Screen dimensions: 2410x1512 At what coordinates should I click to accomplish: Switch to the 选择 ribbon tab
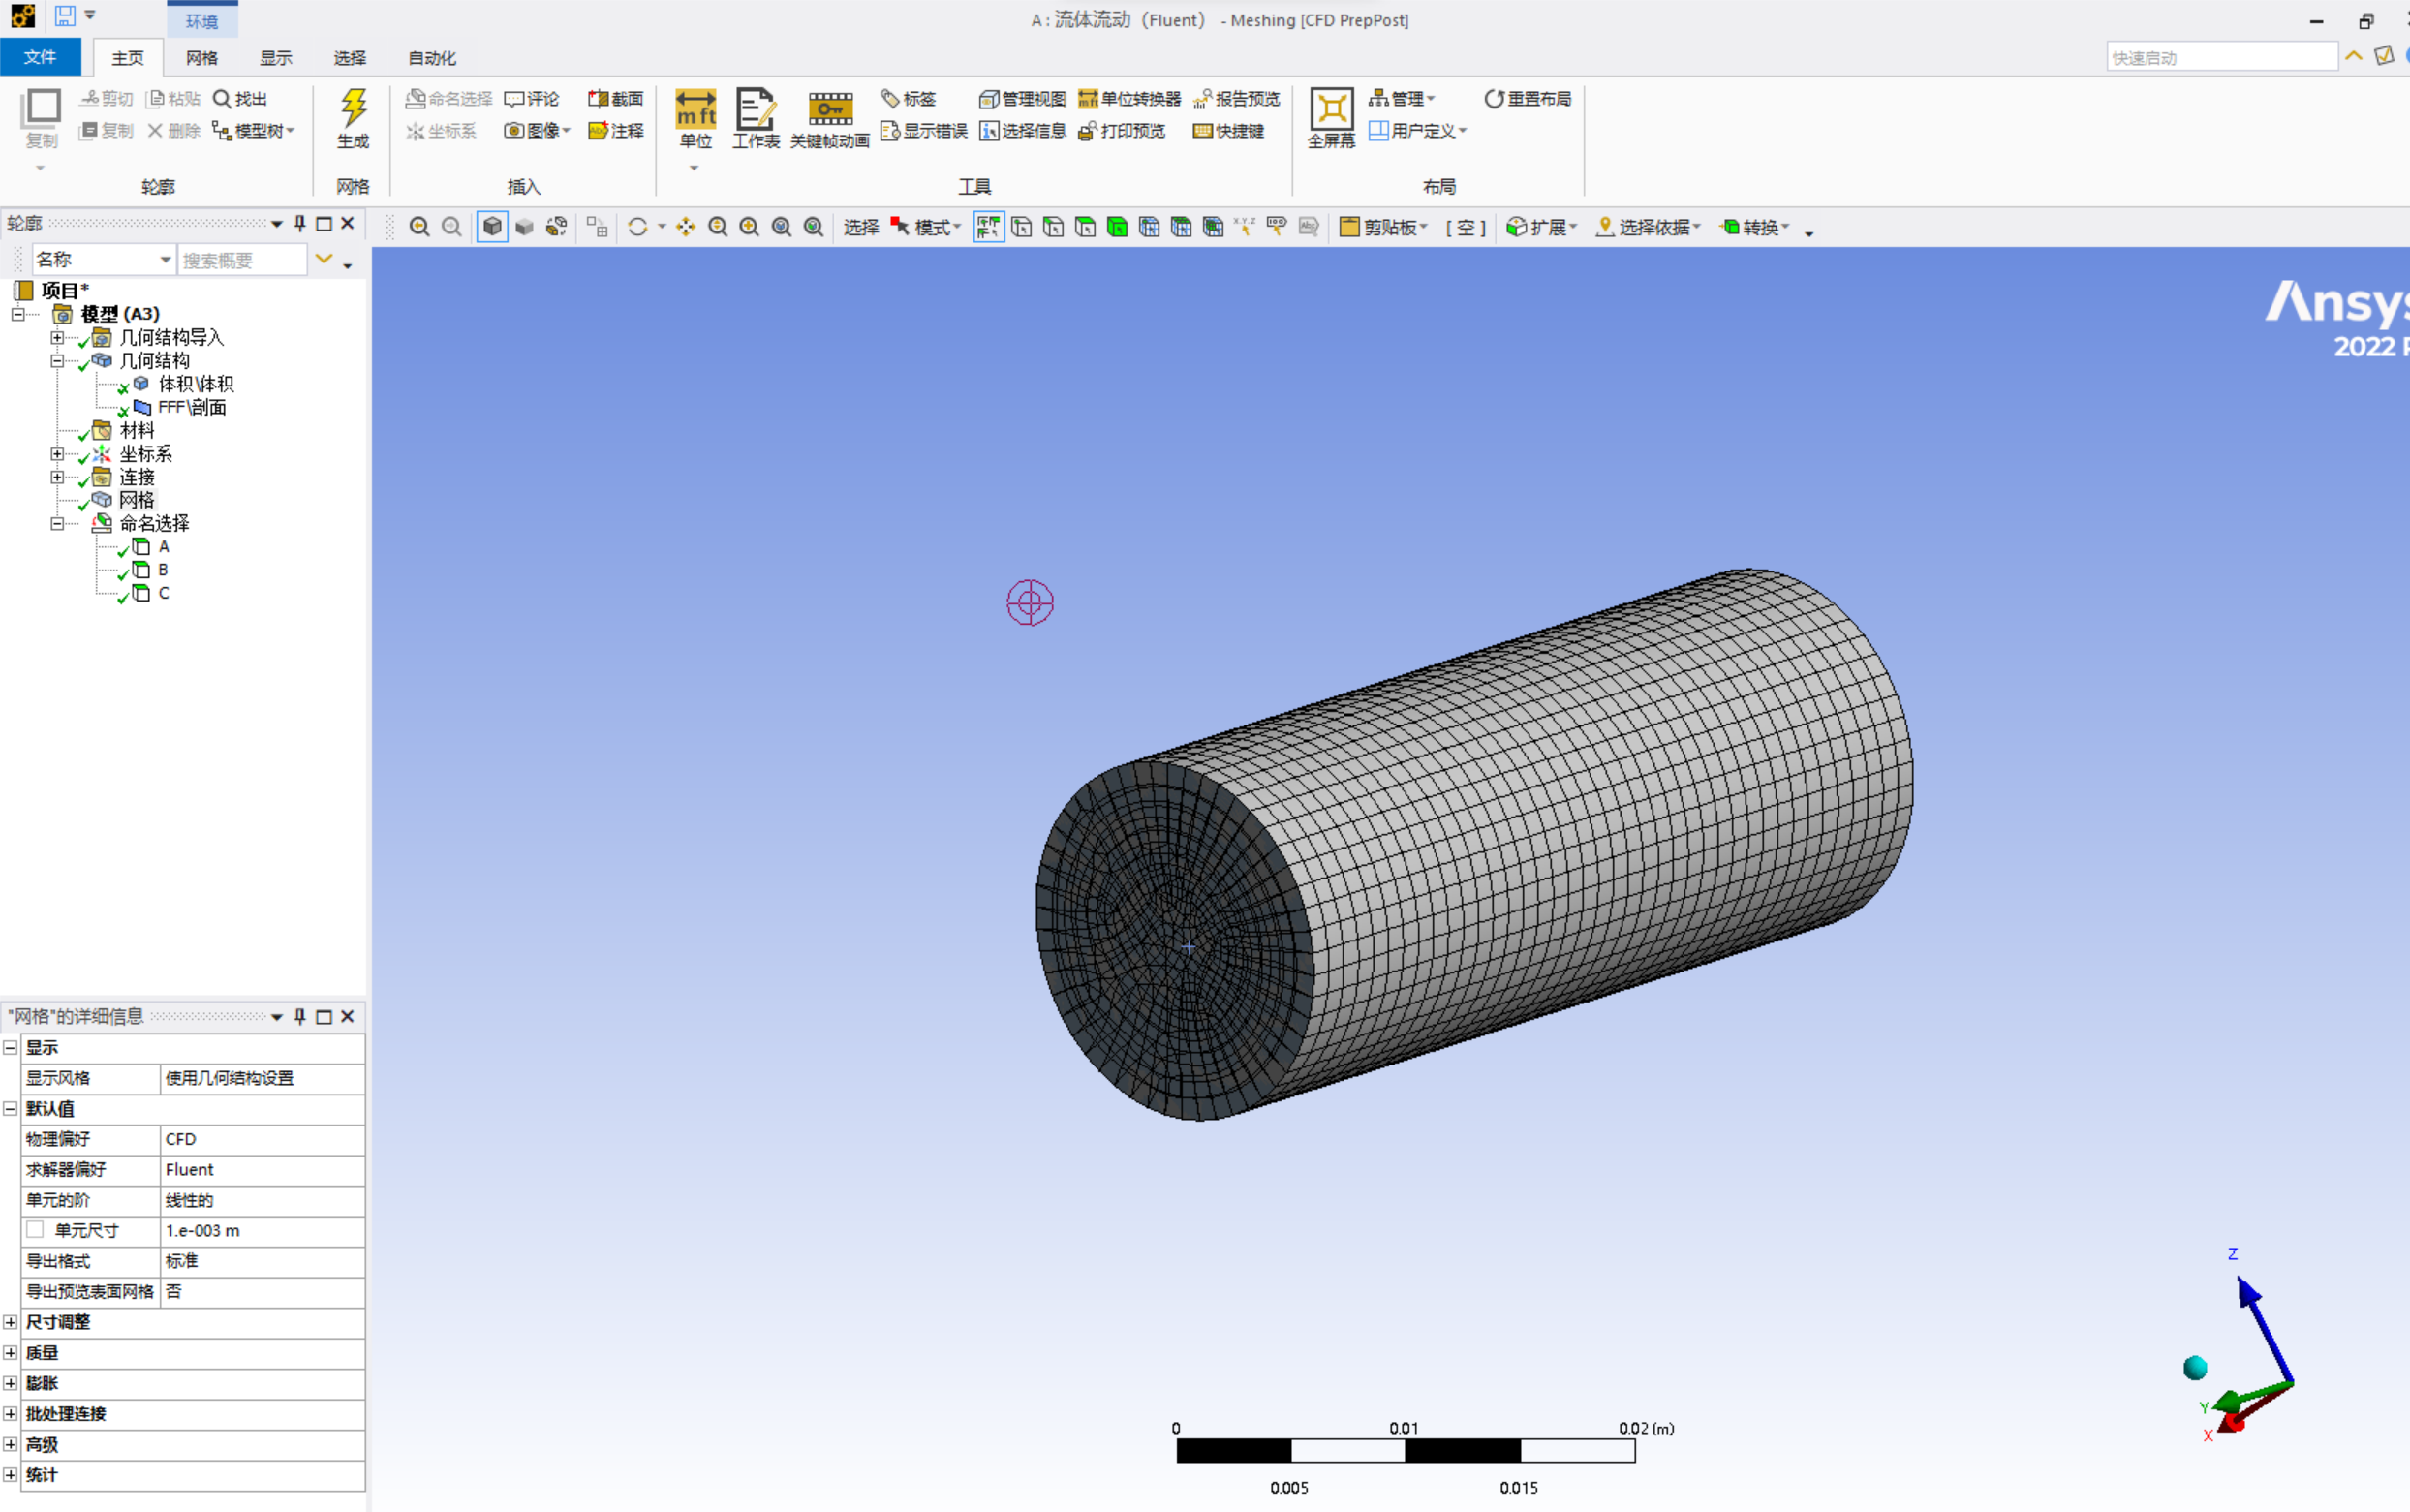(x=350, y=58)
